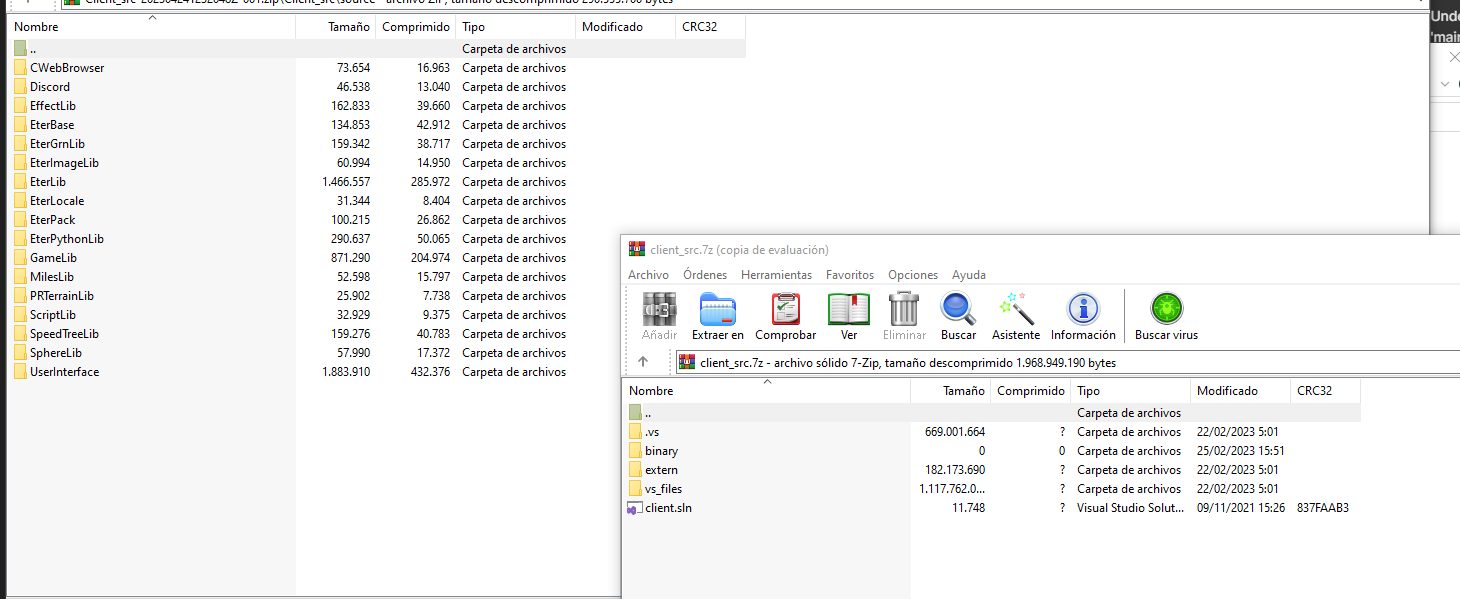Viewport: 1460px width, 599px height.
Task: Open the Información toolbar icon
Action: pyautogui.click(x=1083, y=309)
